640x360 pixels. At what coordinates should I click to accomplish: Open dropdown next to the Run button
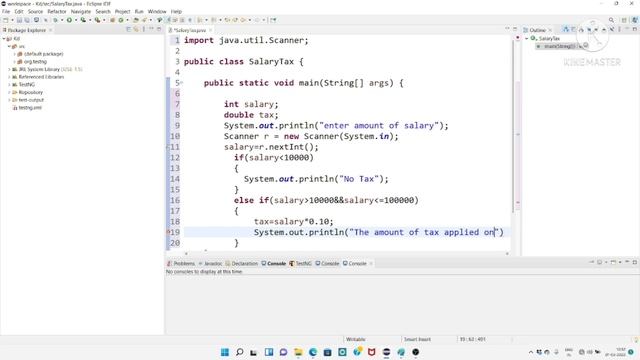76,20
